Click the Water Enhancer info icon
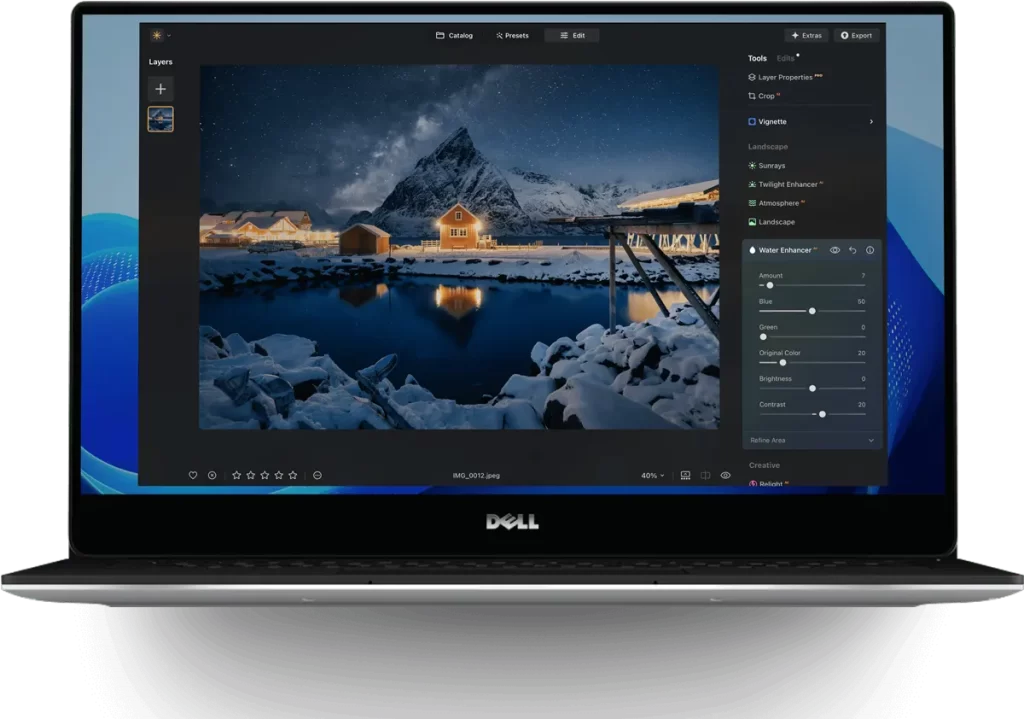The width and height of the screenshot is (1024, 719). pyautogui.click(x=870, y=250)
